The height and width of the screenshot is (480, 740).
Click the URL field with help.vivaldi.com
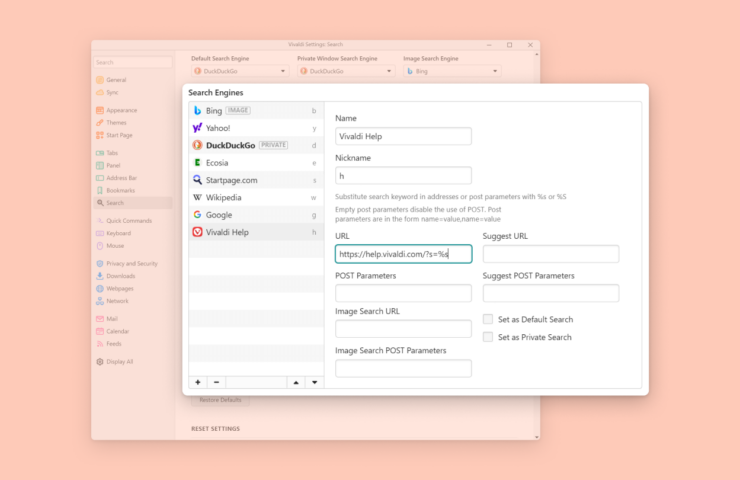click(403, 254)
